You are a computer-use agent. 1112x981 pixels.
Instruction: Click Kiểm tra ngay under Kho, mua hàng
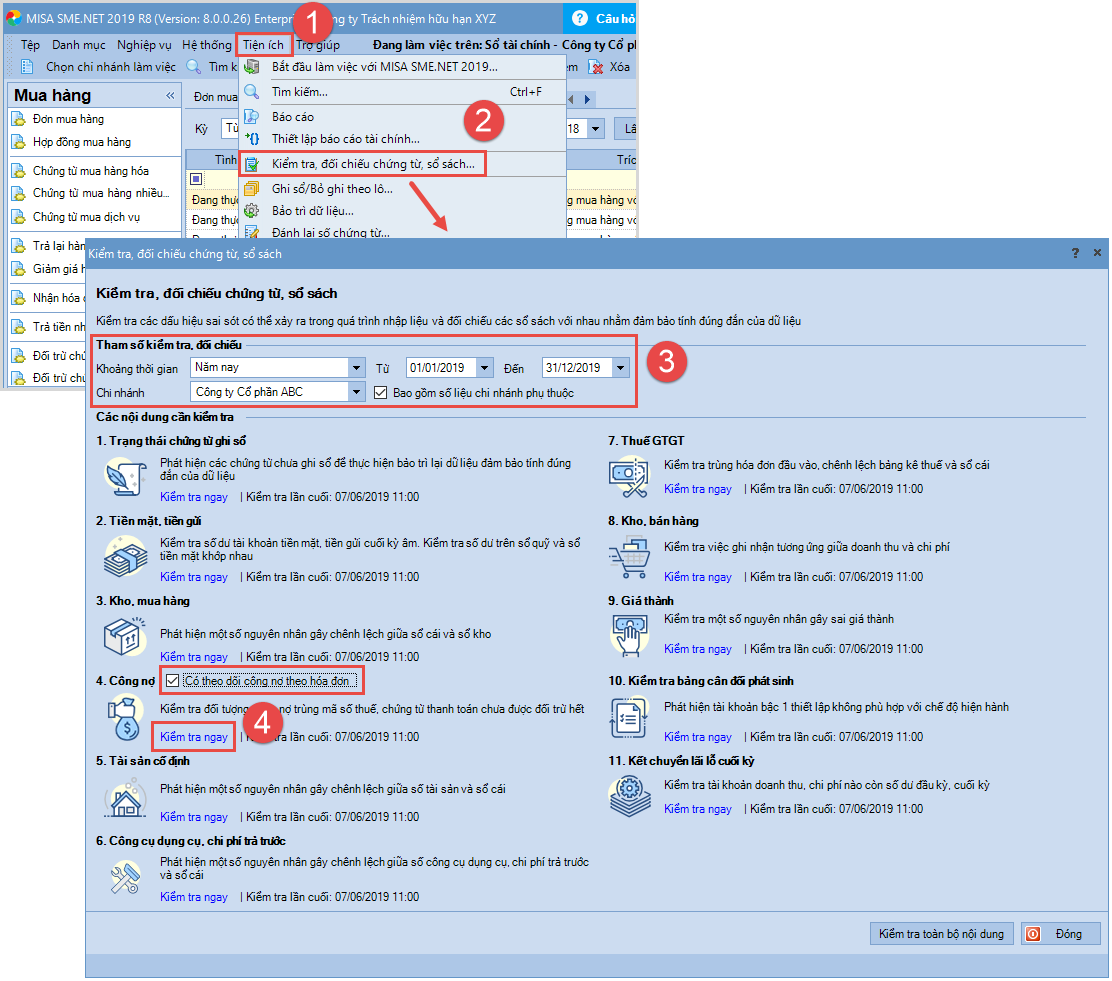click(194, 657)
